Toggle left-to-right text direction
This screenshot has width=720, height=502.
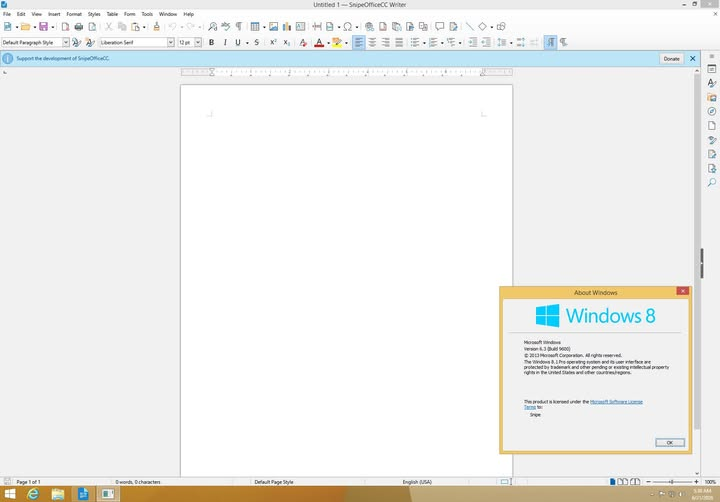point(550,42)
